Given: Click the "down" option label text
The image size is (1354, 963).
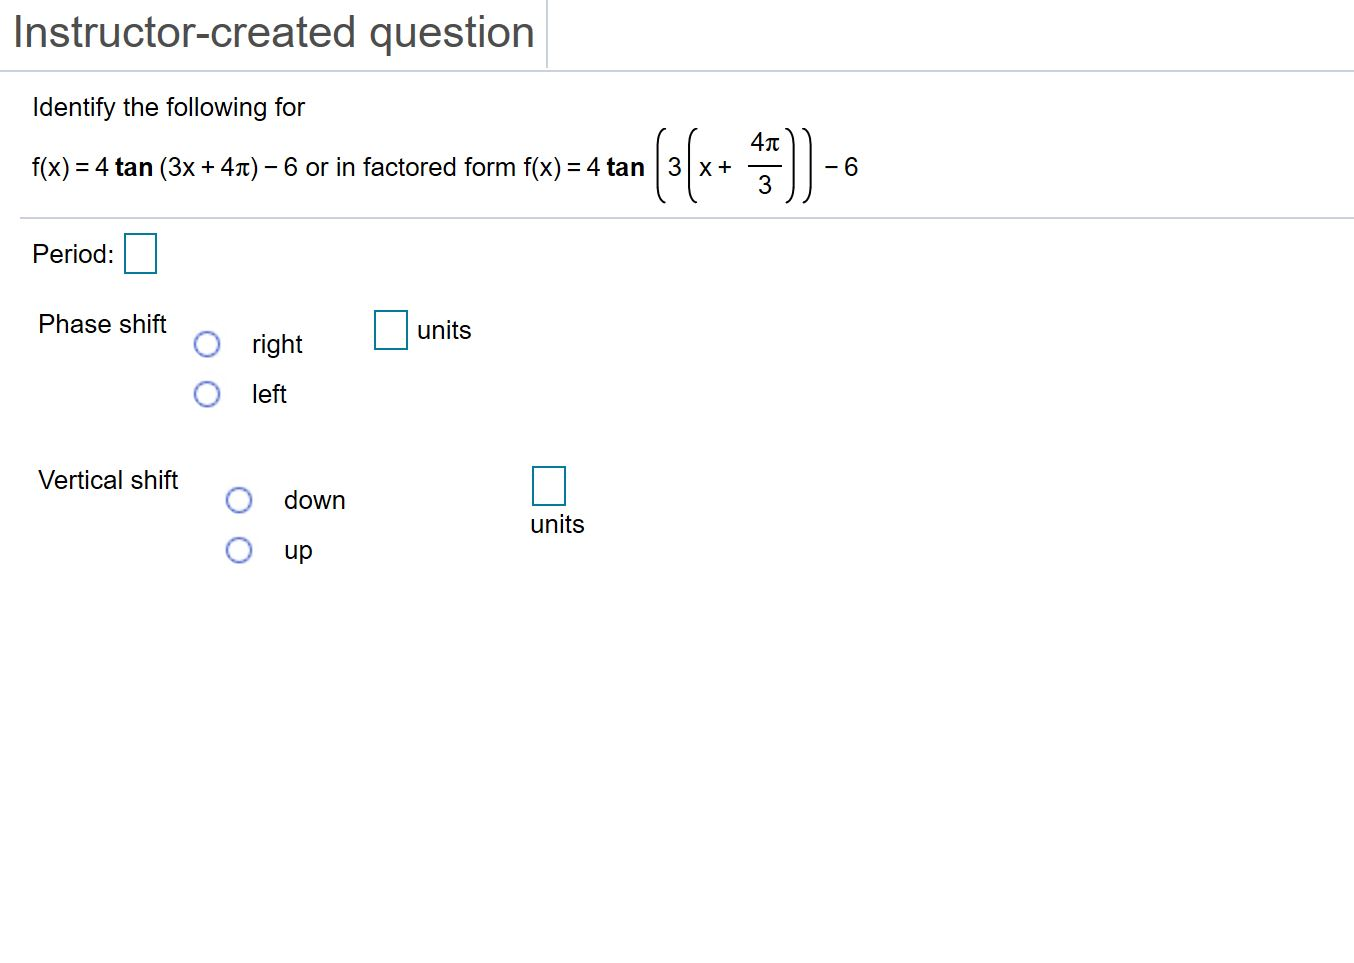Looking at the screenshot, I should [x=314, y=500].
